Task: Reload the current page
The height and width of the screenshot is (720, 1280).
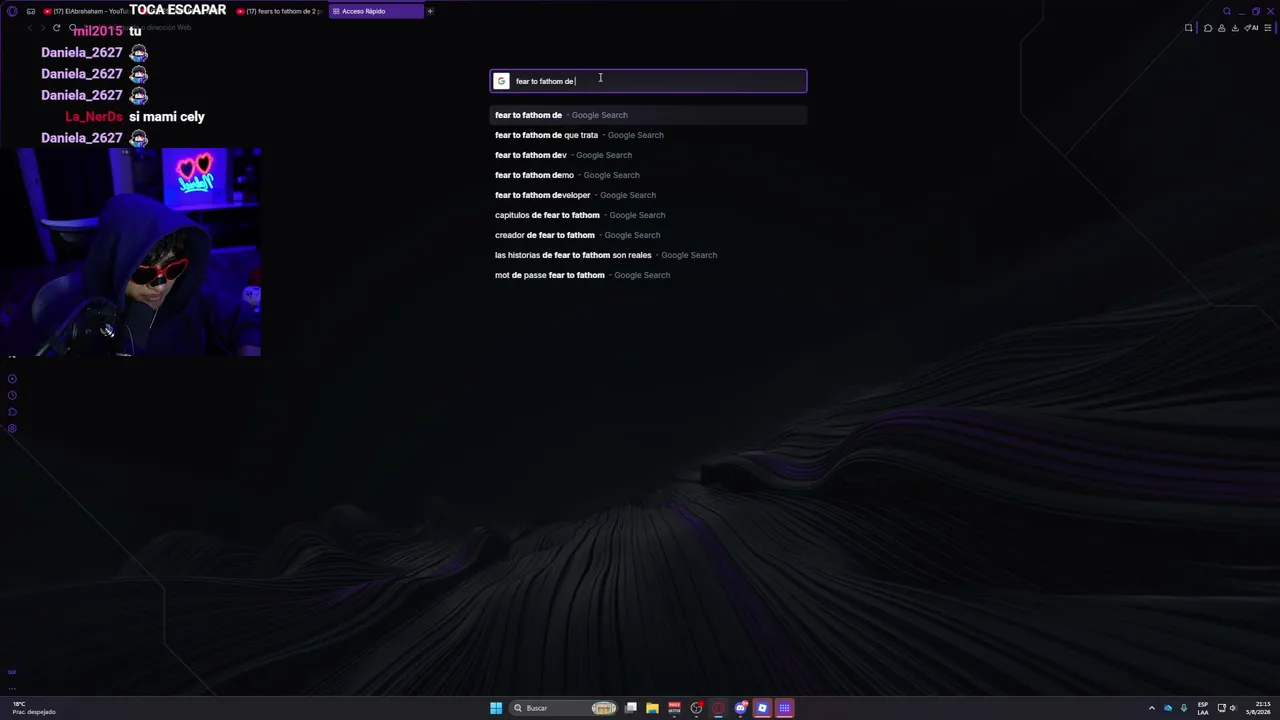Action: (57, 28)
